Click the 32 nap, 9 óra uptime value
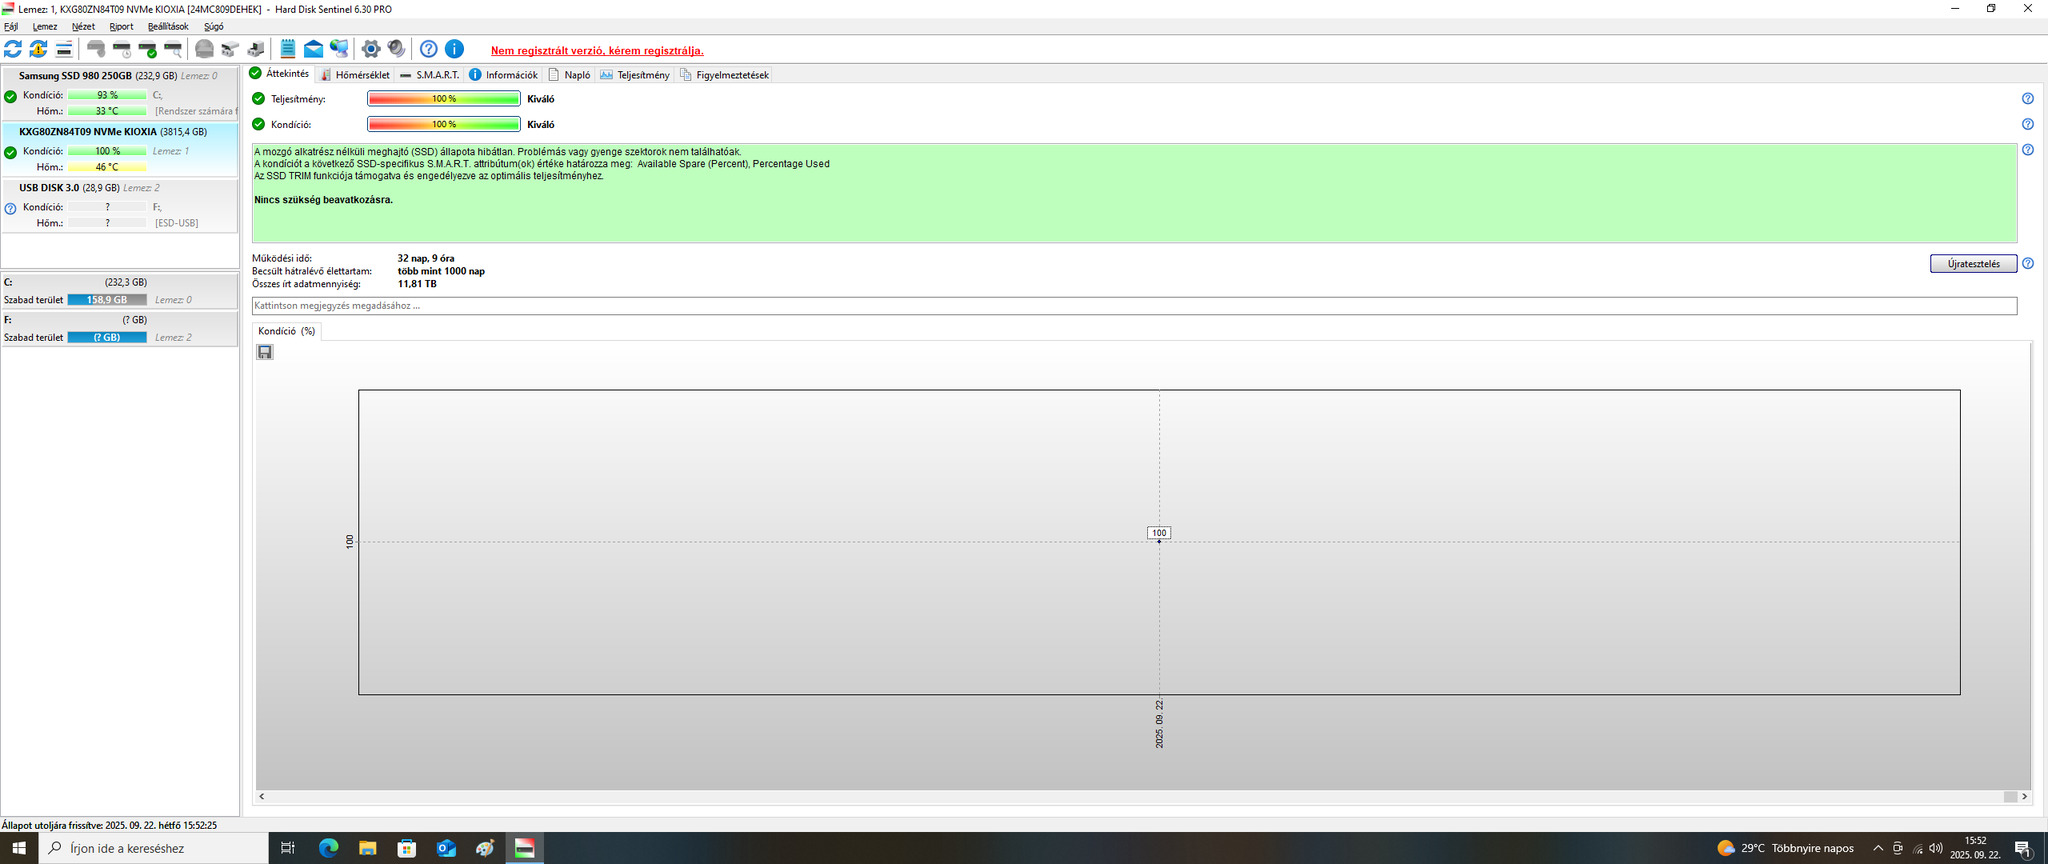Image resolution: width=2048 pixels, height=864 pixels. [x=426, y=259]
